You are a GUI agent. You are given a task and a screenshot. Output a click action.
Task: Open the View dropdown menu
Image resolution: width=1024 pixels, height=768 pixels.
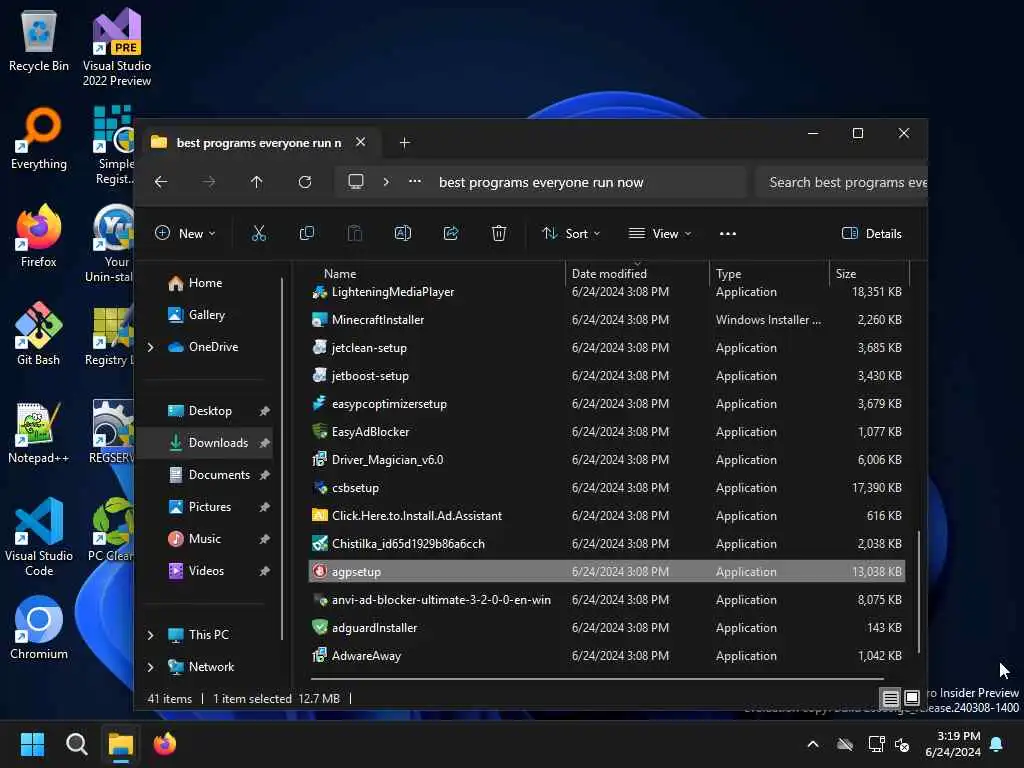(660, 233)
